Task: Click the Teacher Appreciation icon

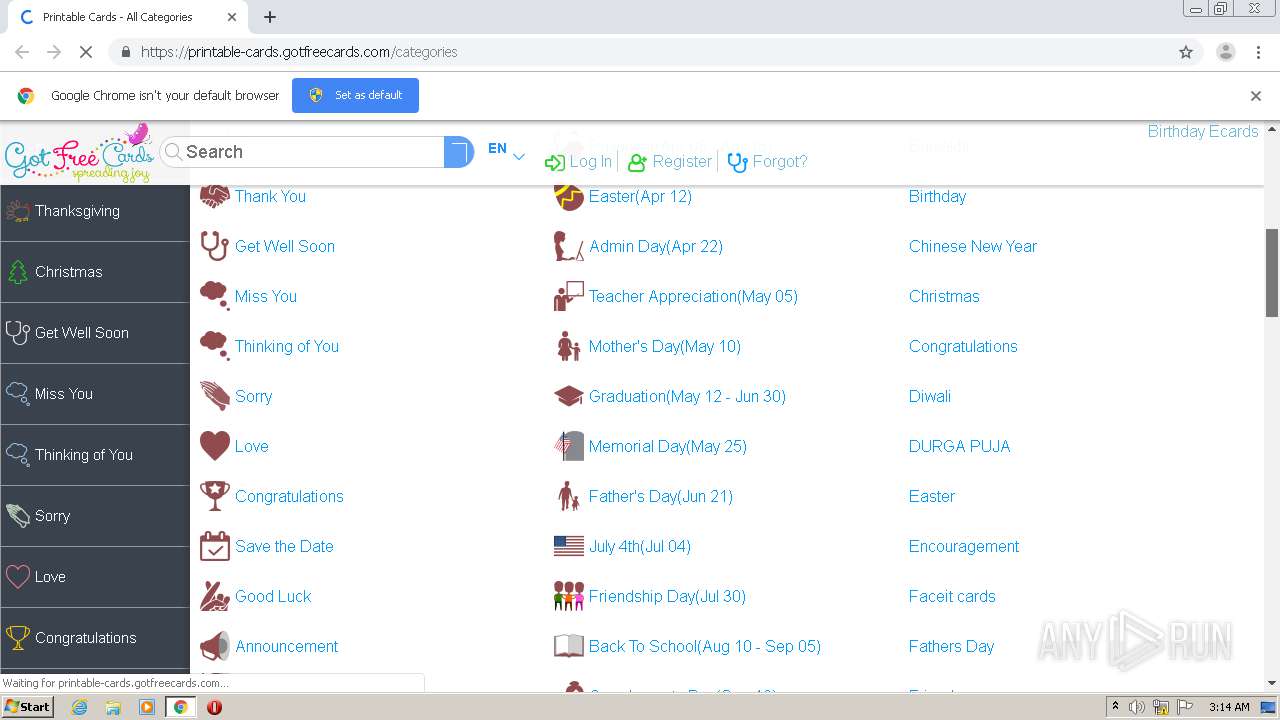Action: point(568,296)
